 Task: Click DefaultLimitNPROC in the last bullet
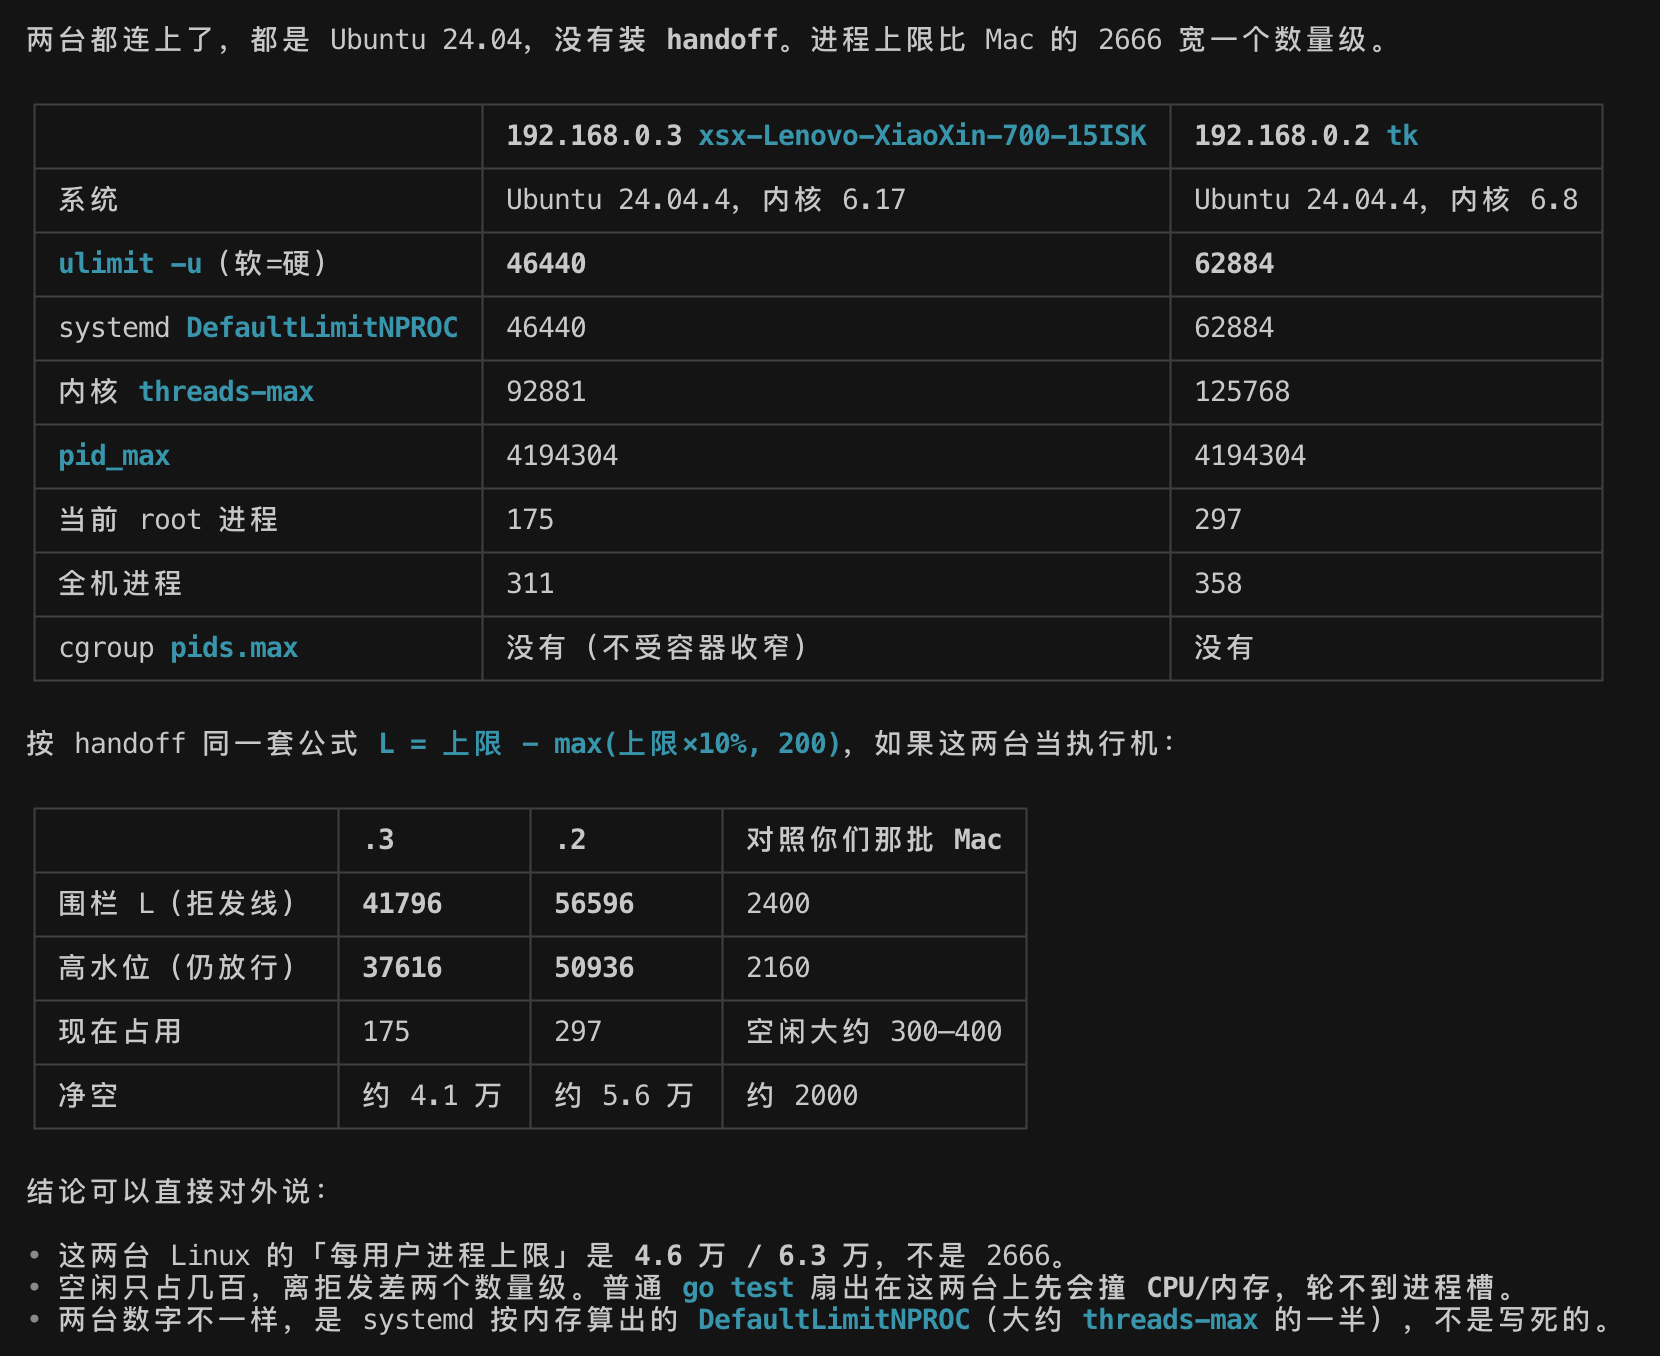pos(834,1320)
